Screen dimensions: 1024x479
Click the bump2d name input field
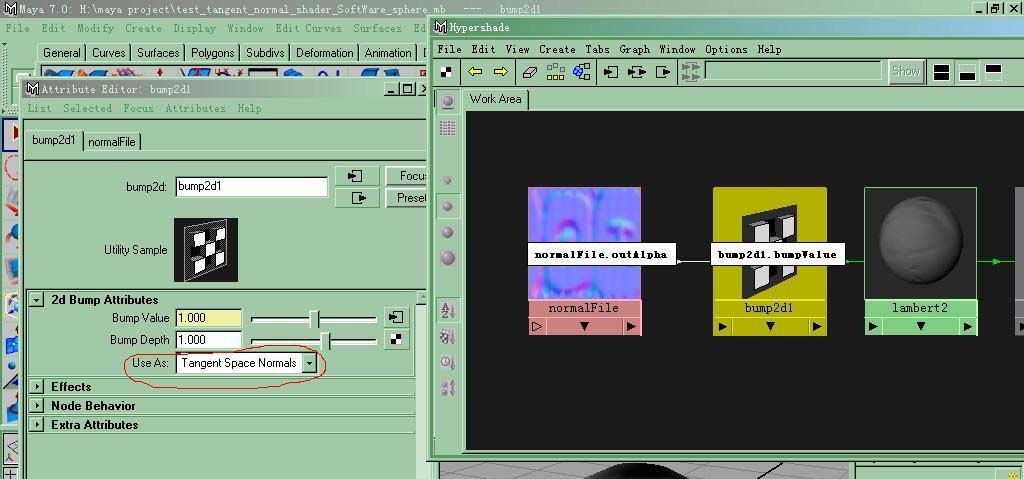tap(251, 186)
